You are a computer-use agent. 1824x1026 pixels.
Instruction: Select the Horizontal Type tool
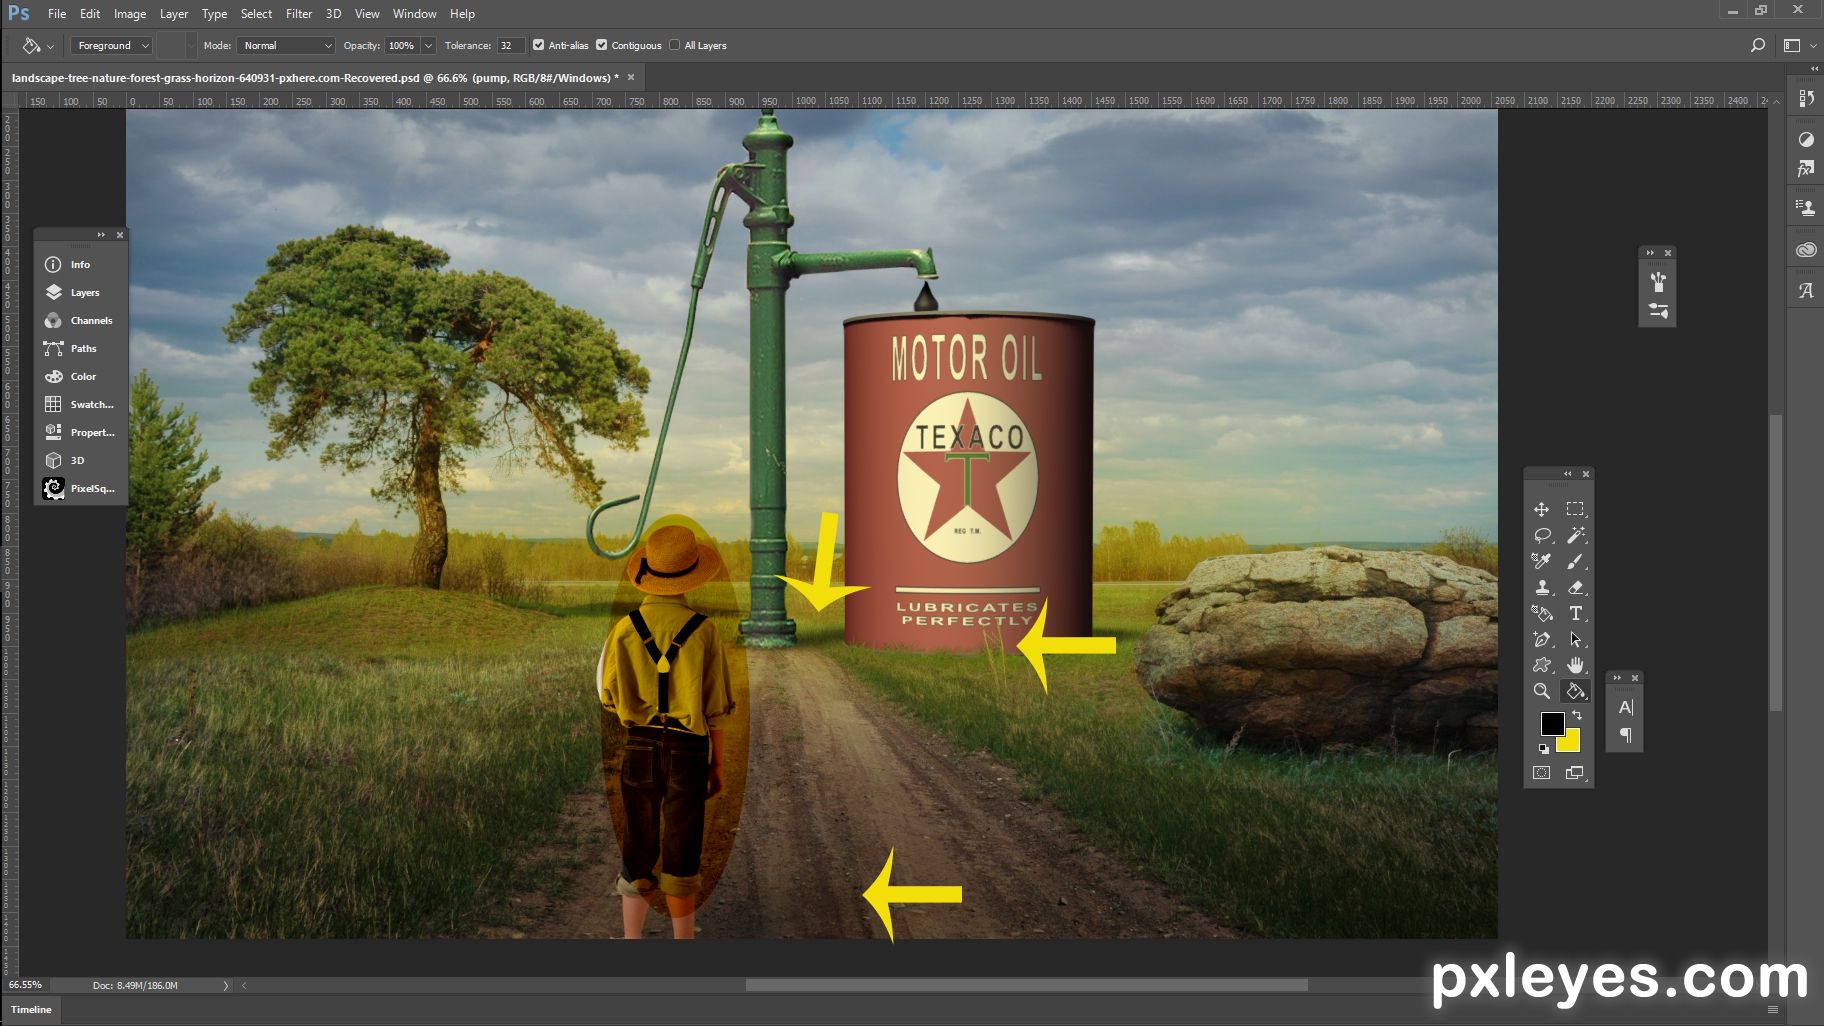[x=1575, y=613]
